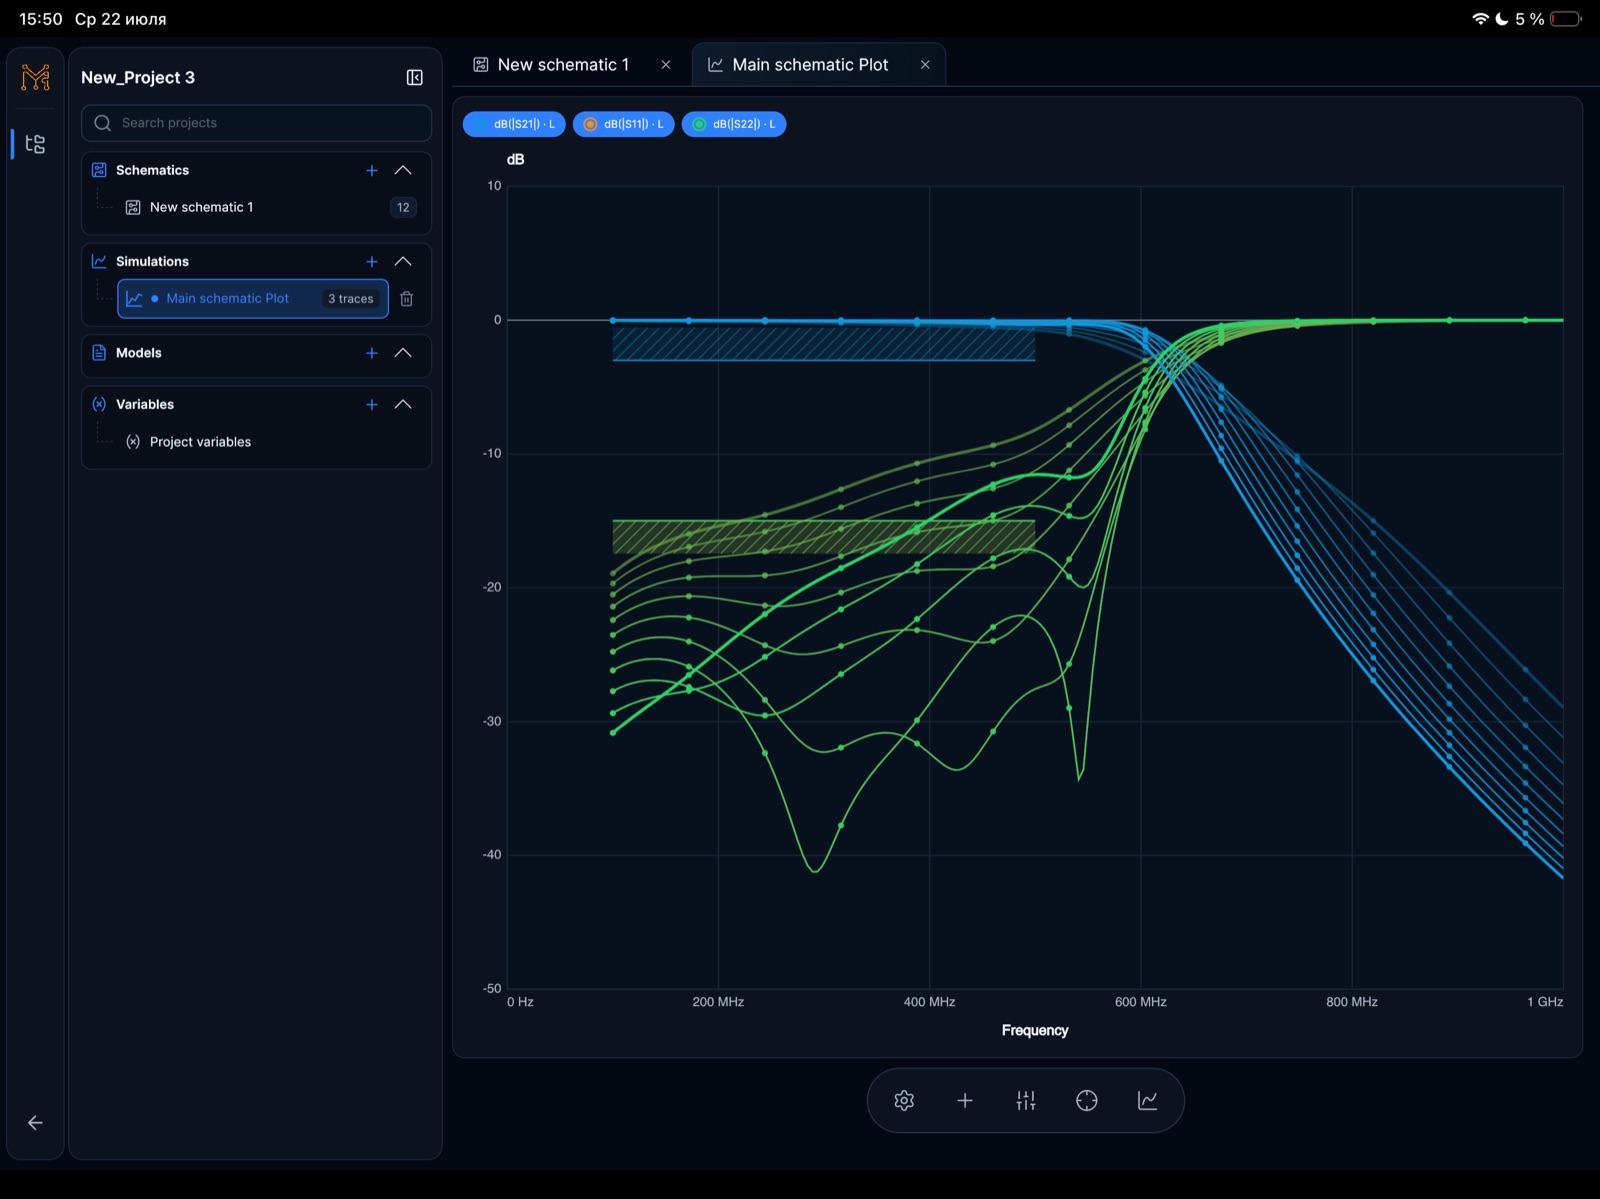Click the 200 MHz axis tick label
This screenshot has height=1199, width=1600.
718,1002
